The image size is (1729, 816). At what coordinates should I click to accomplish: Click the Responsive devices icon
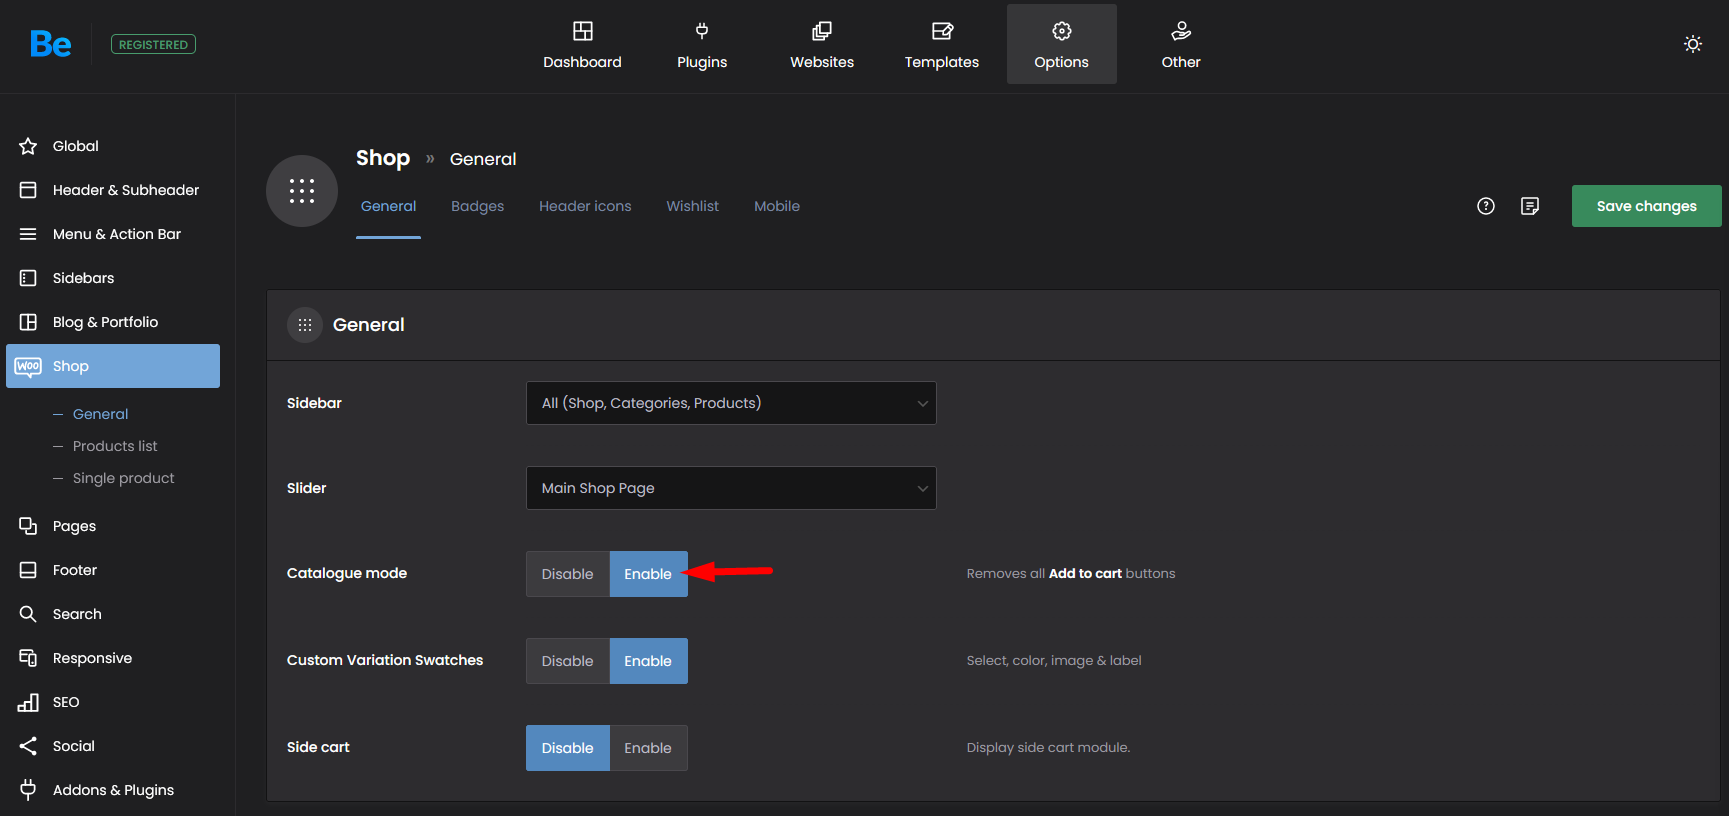28,658
